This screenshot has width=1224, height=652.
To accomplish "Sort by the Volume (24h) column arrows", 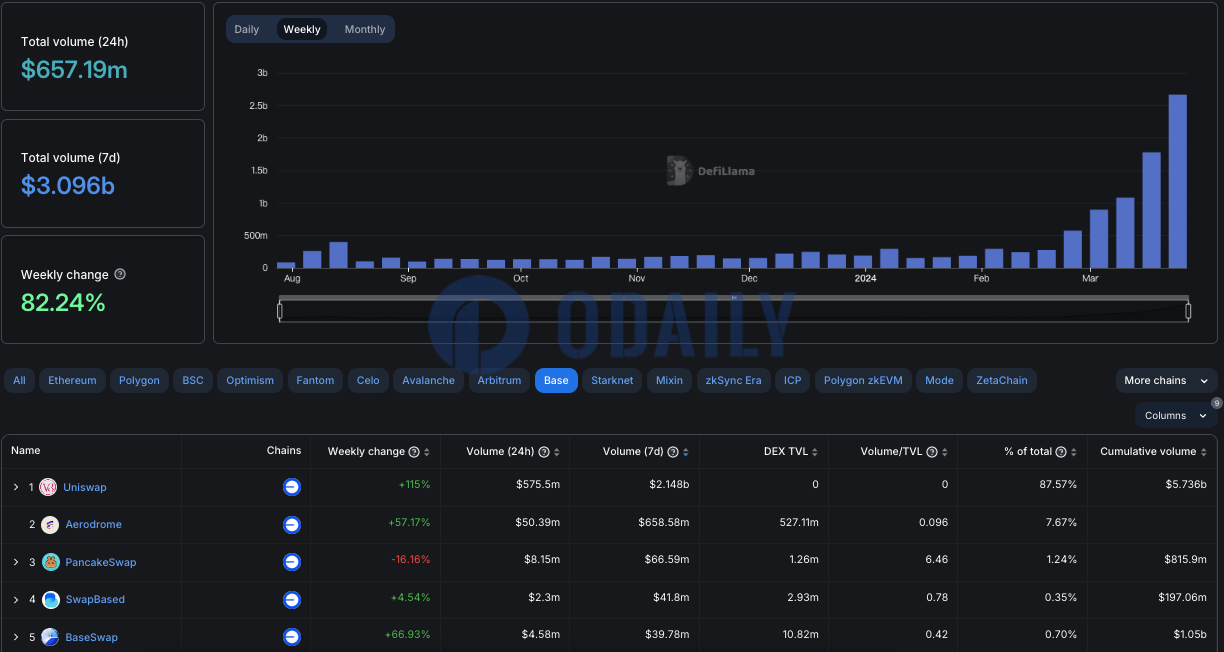I will [x=556, y=452].
